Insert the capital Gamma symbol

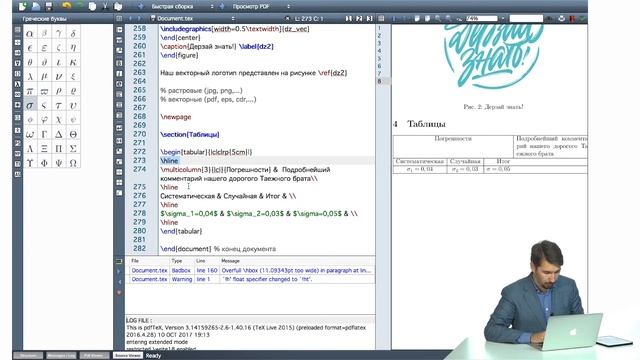pos(44,134)
